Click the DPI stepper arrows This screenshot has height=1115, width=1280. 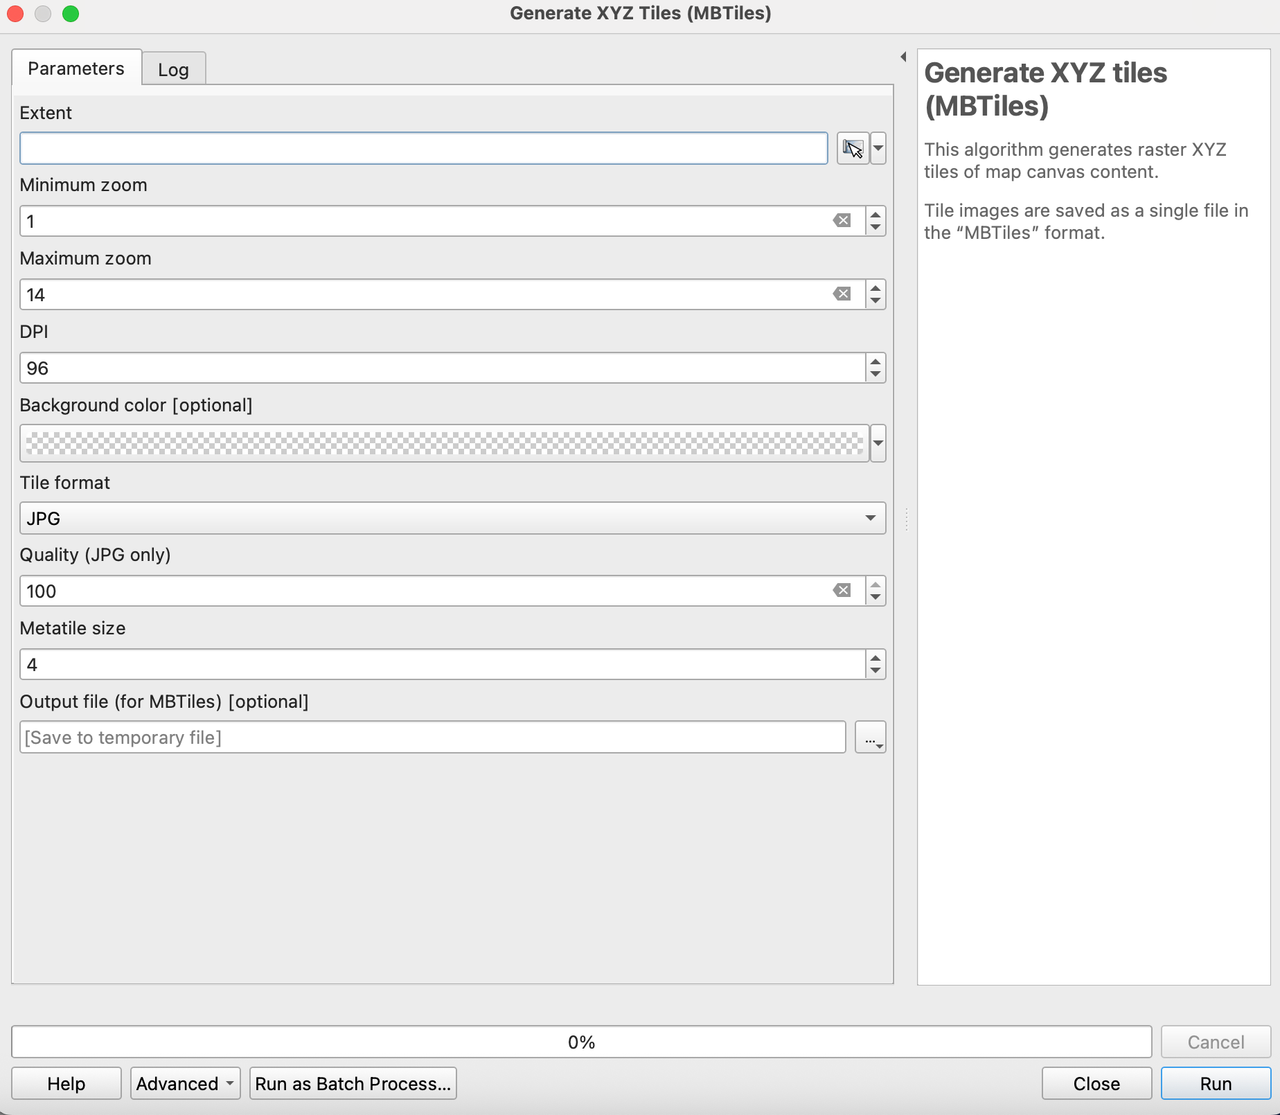(x=876, y=368)
